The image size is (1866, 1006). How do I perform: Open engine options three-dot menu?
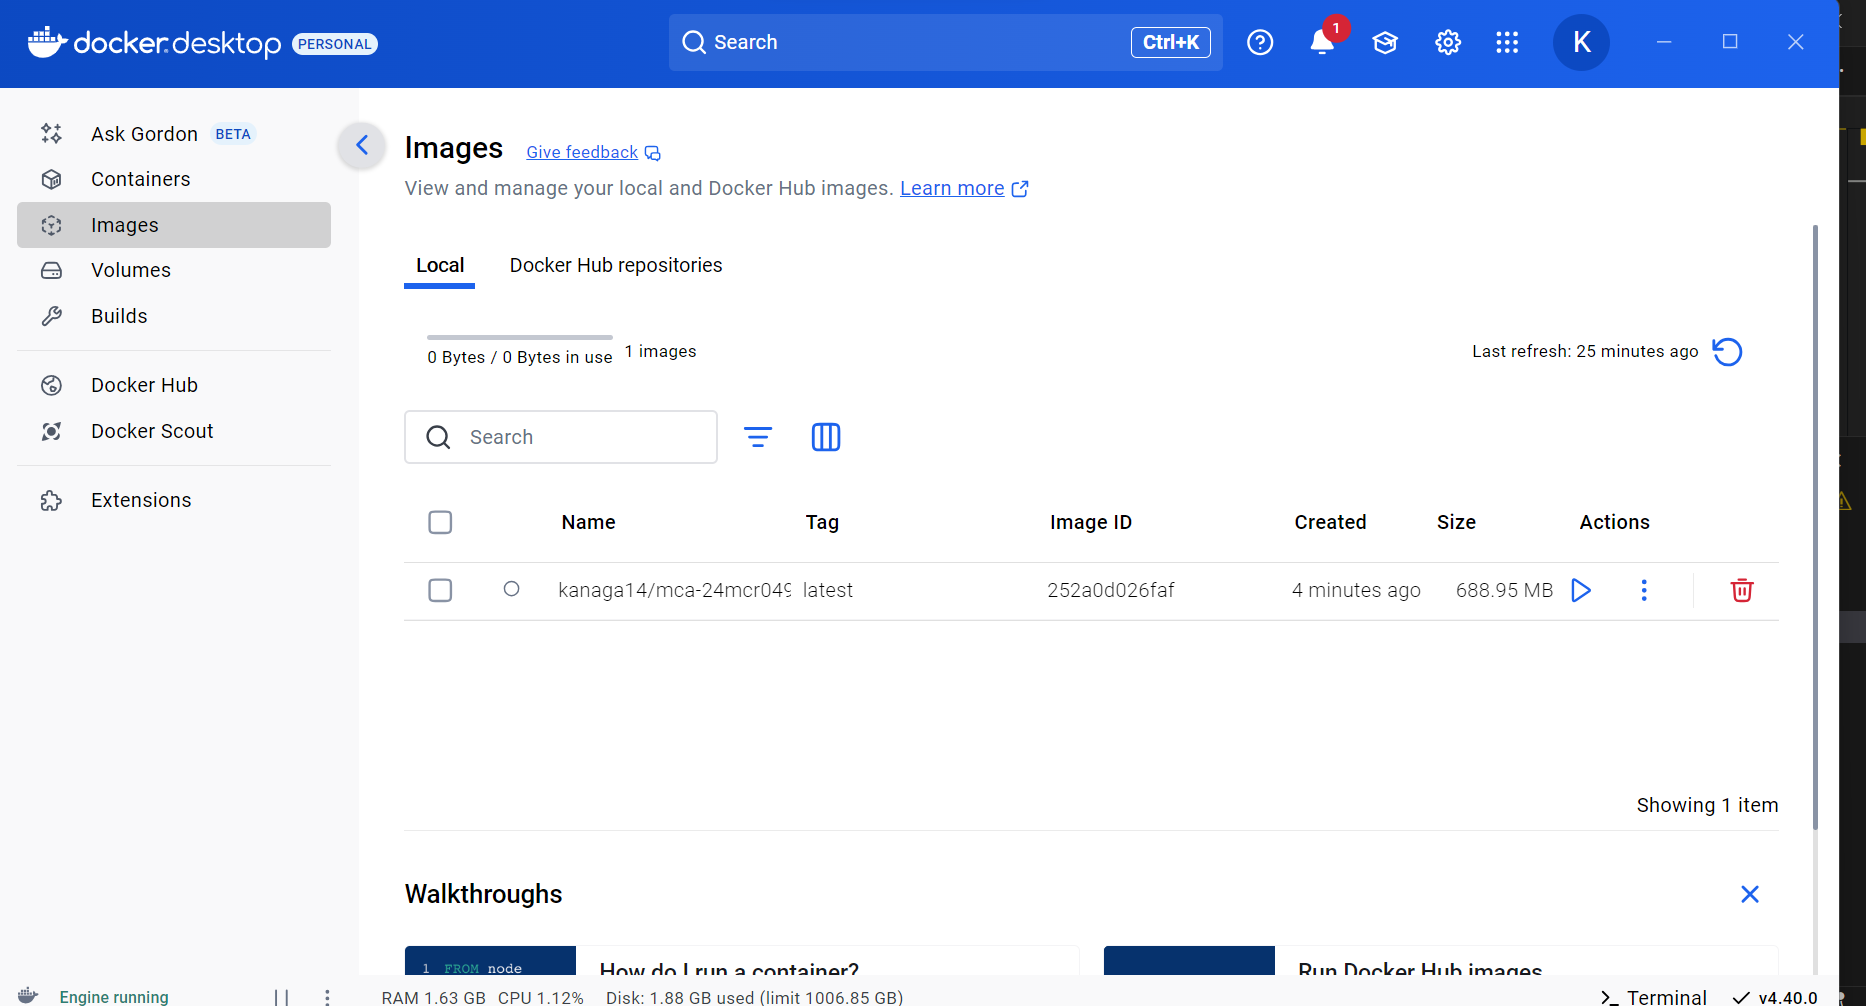tap(327, 997)
